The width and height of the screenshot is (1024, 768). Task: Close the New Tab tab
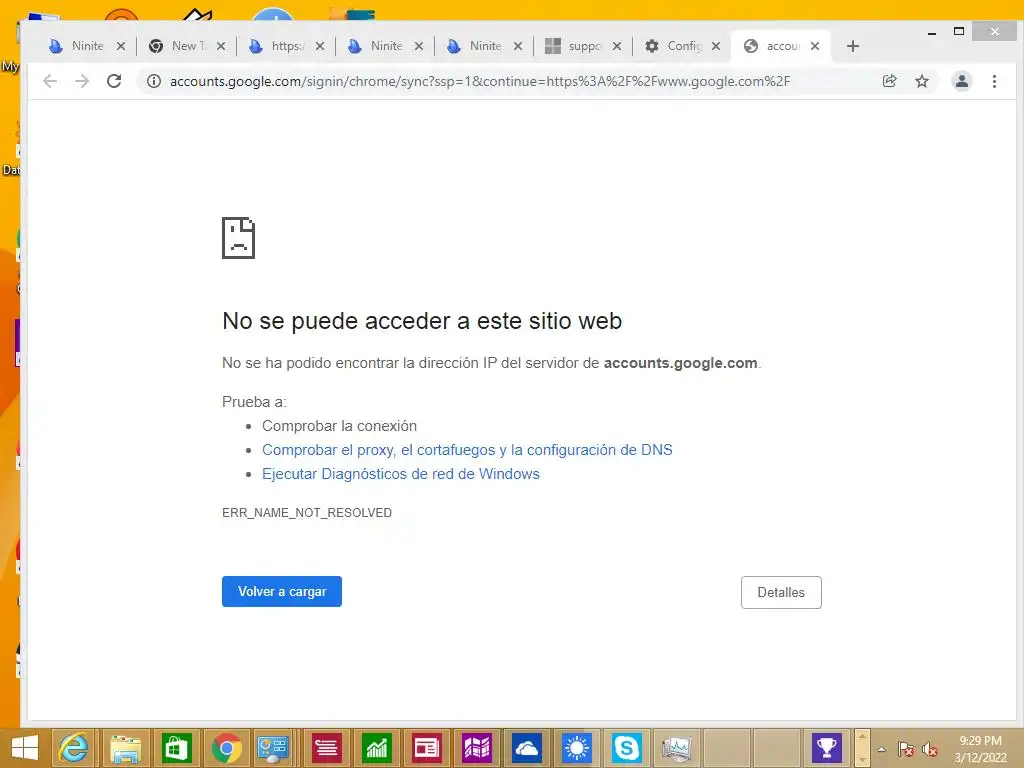tap(221, 46)
